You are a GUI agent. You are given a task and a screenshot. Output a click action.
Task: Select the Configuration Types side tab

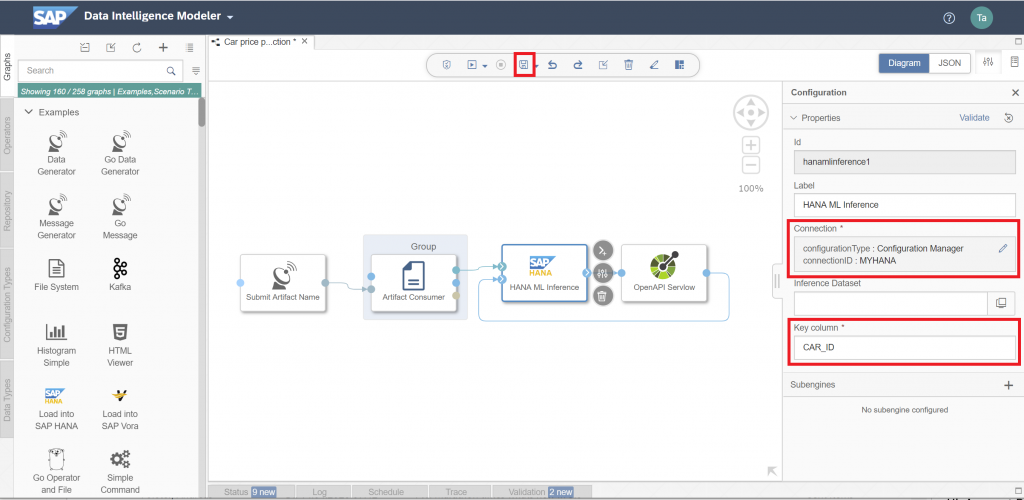pos(7,304)
